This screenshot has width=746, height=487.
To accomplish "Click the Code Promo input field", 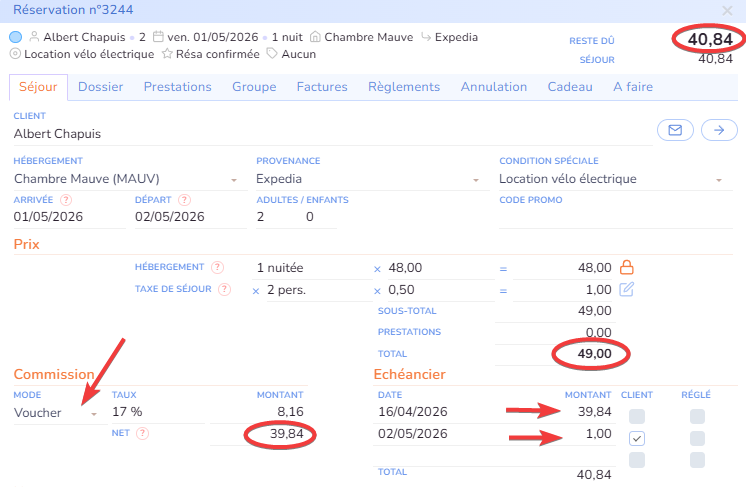I will (610, 217).
